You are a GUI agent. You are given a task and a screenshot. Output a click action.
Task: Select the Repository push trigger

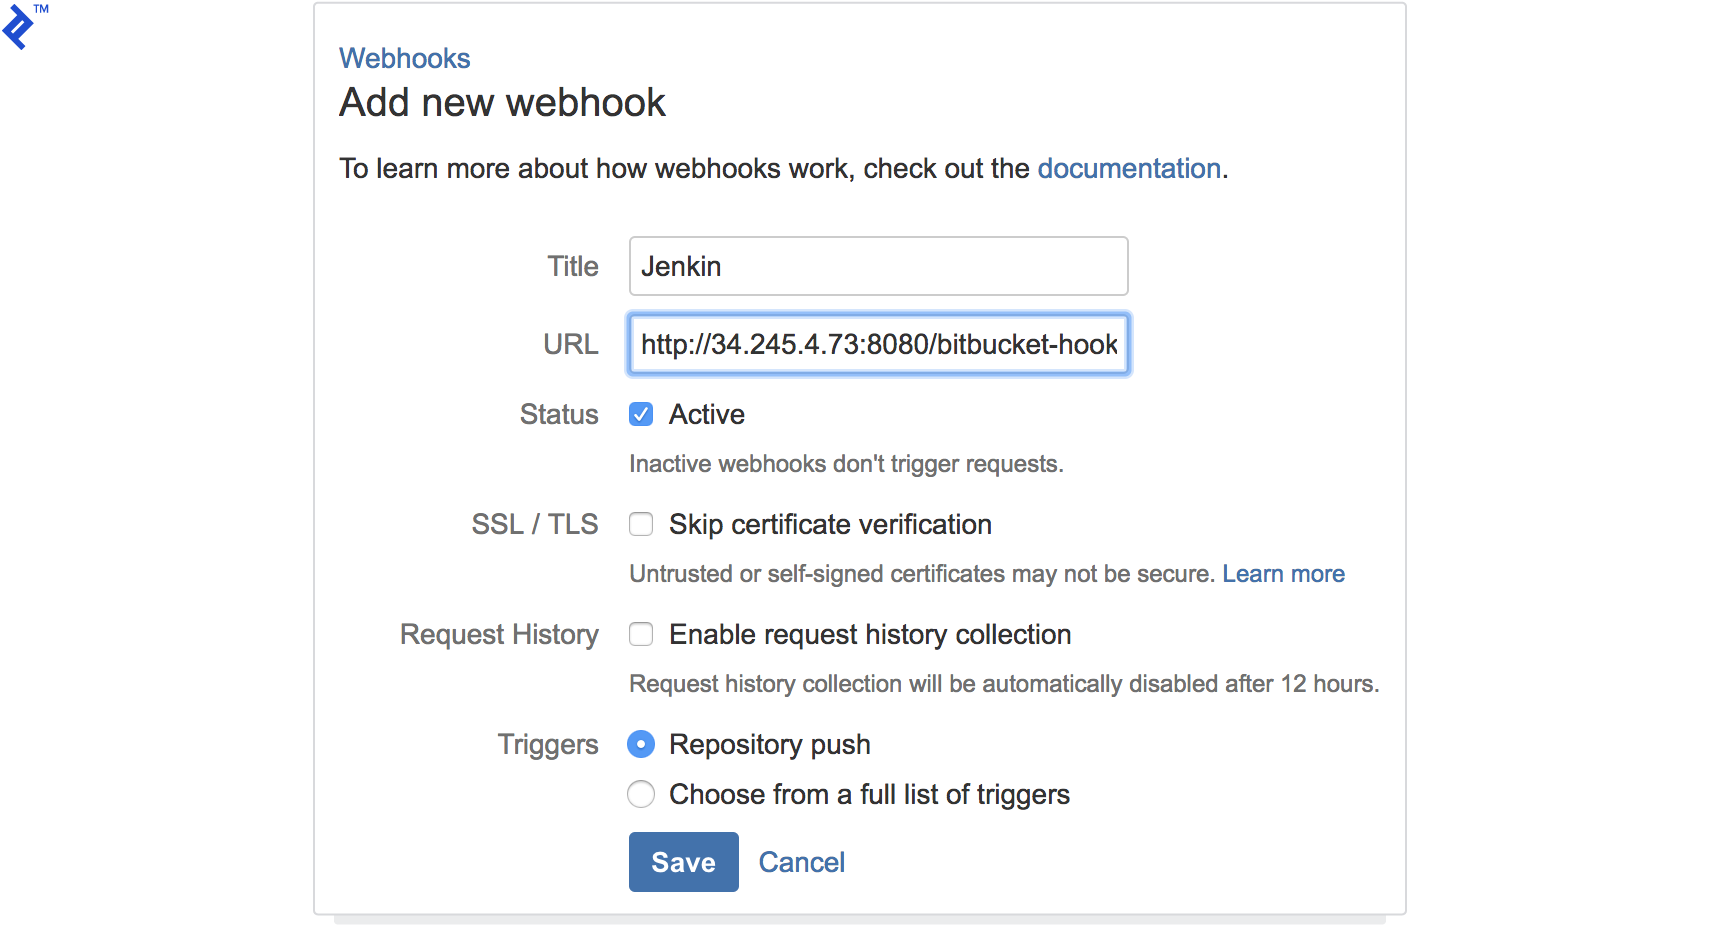641,744
